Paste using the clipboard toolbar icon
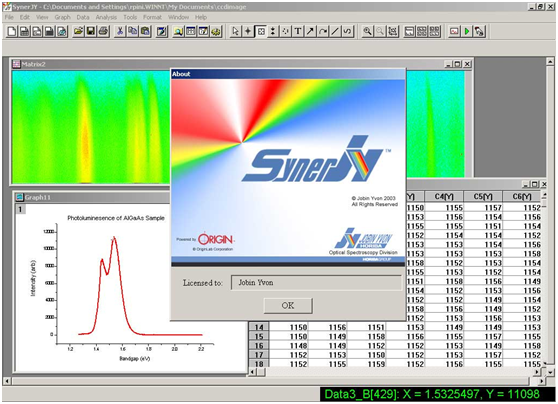The width and height of the screenshot is (558, 404). click(145, 32)
